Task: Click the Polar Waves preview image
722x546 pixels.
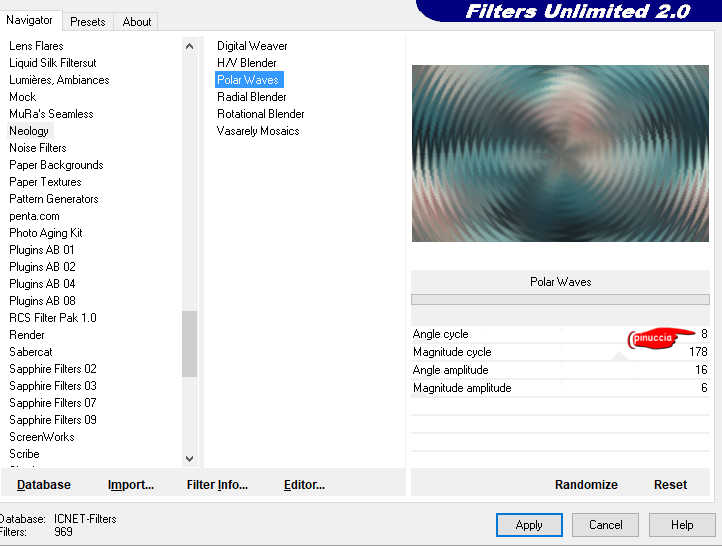Action: point(560,153)
